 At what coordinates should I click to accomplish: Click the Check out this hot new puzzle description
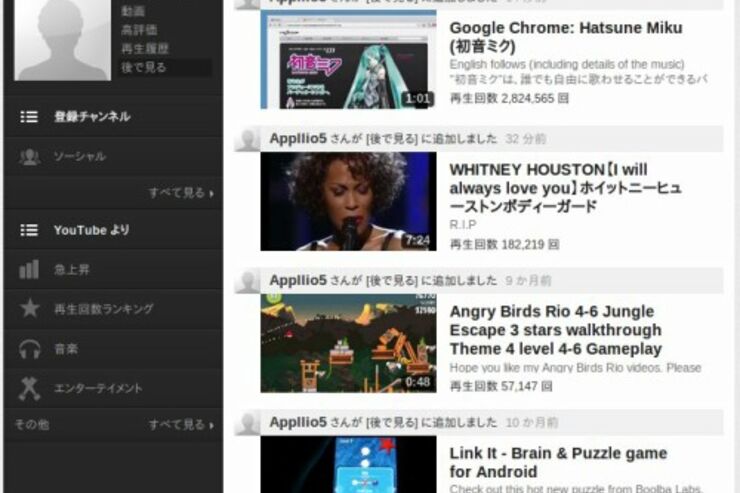coord(576,489)
